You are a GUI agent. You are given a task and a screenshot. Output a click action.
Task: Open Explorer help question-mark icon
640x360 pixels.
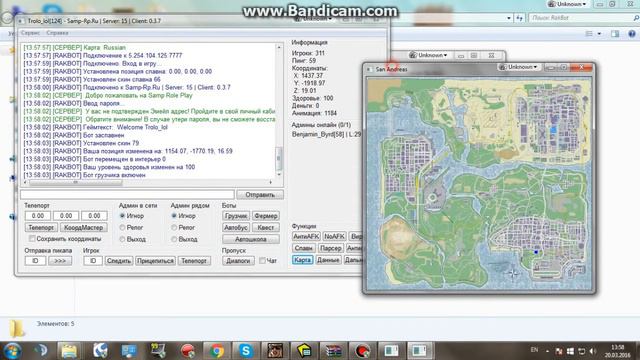(631, 33)
